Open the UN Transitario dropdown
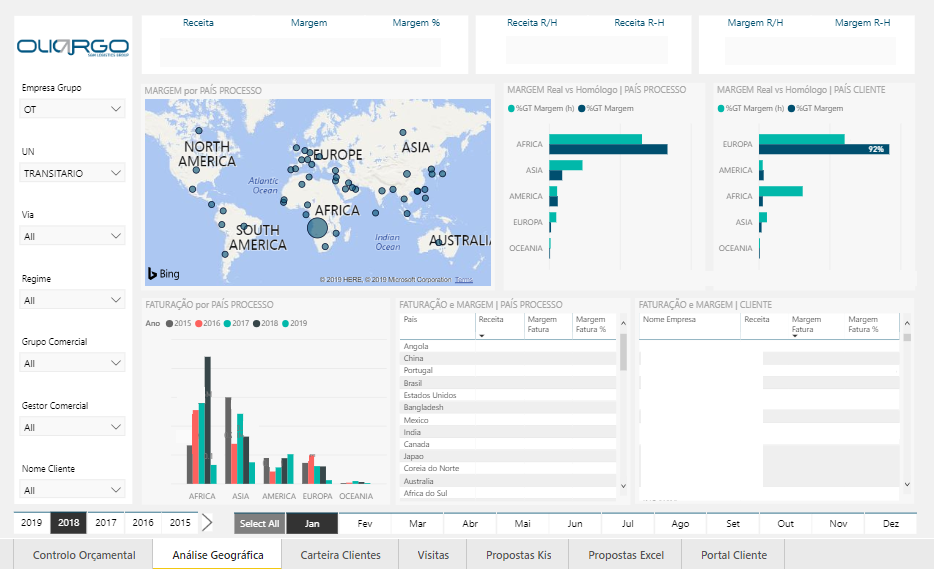This screenshot has width=934, height=569. 73,173
